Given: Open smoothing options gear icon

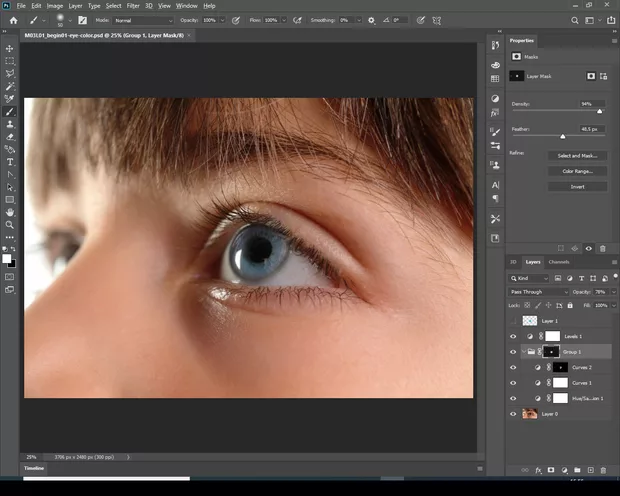Looking at the screenshot, I should [372, 20].
